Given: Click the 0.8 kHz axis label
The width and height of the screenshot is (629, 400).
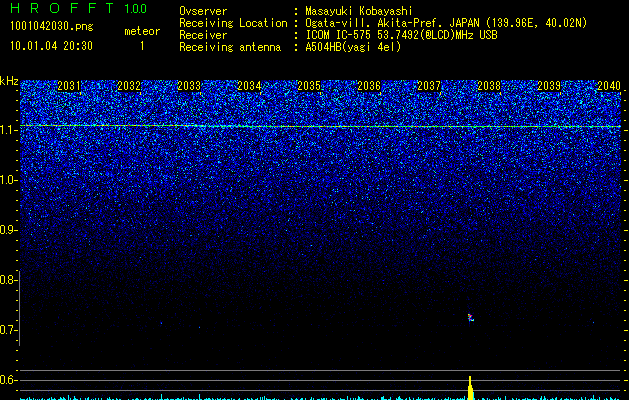Looking at the screenshot, I should point(7,280).
